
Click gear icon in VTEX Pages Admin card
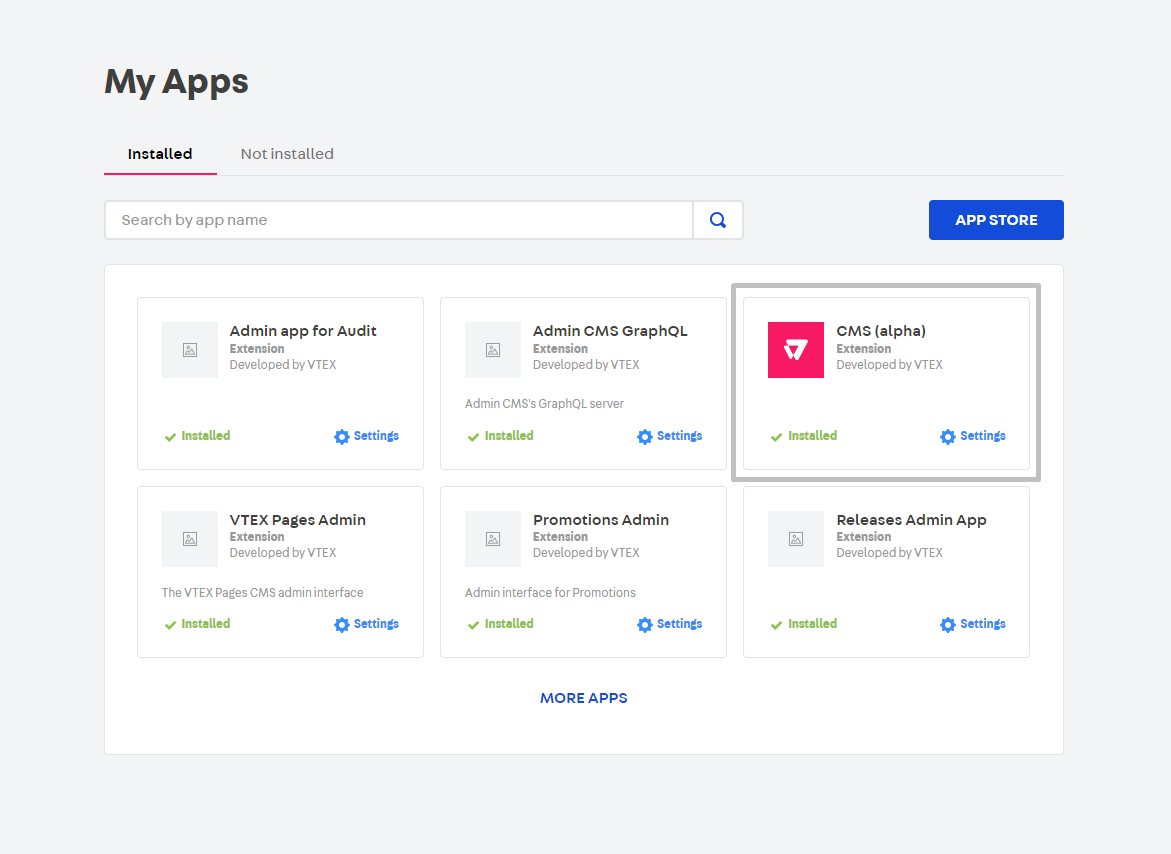point(341,625)
